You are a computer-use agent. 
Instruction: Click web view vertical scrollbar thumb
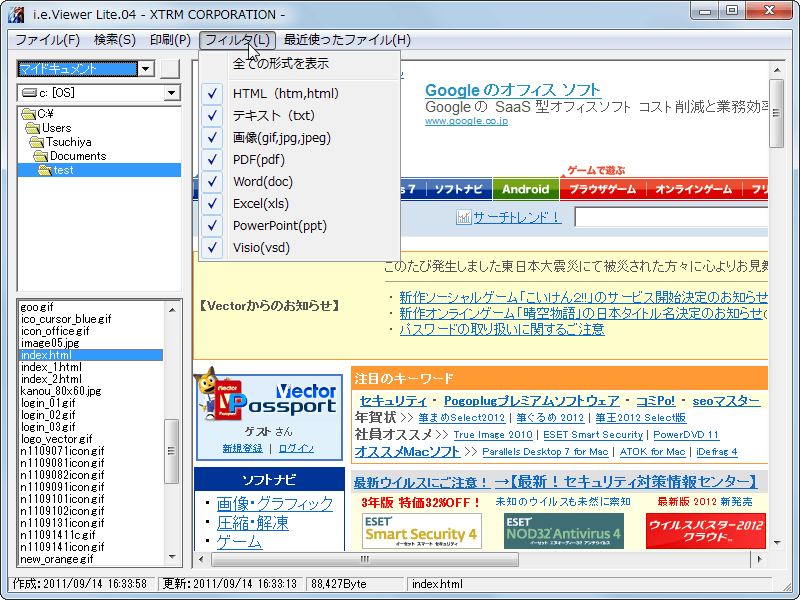tap(776, 113)
